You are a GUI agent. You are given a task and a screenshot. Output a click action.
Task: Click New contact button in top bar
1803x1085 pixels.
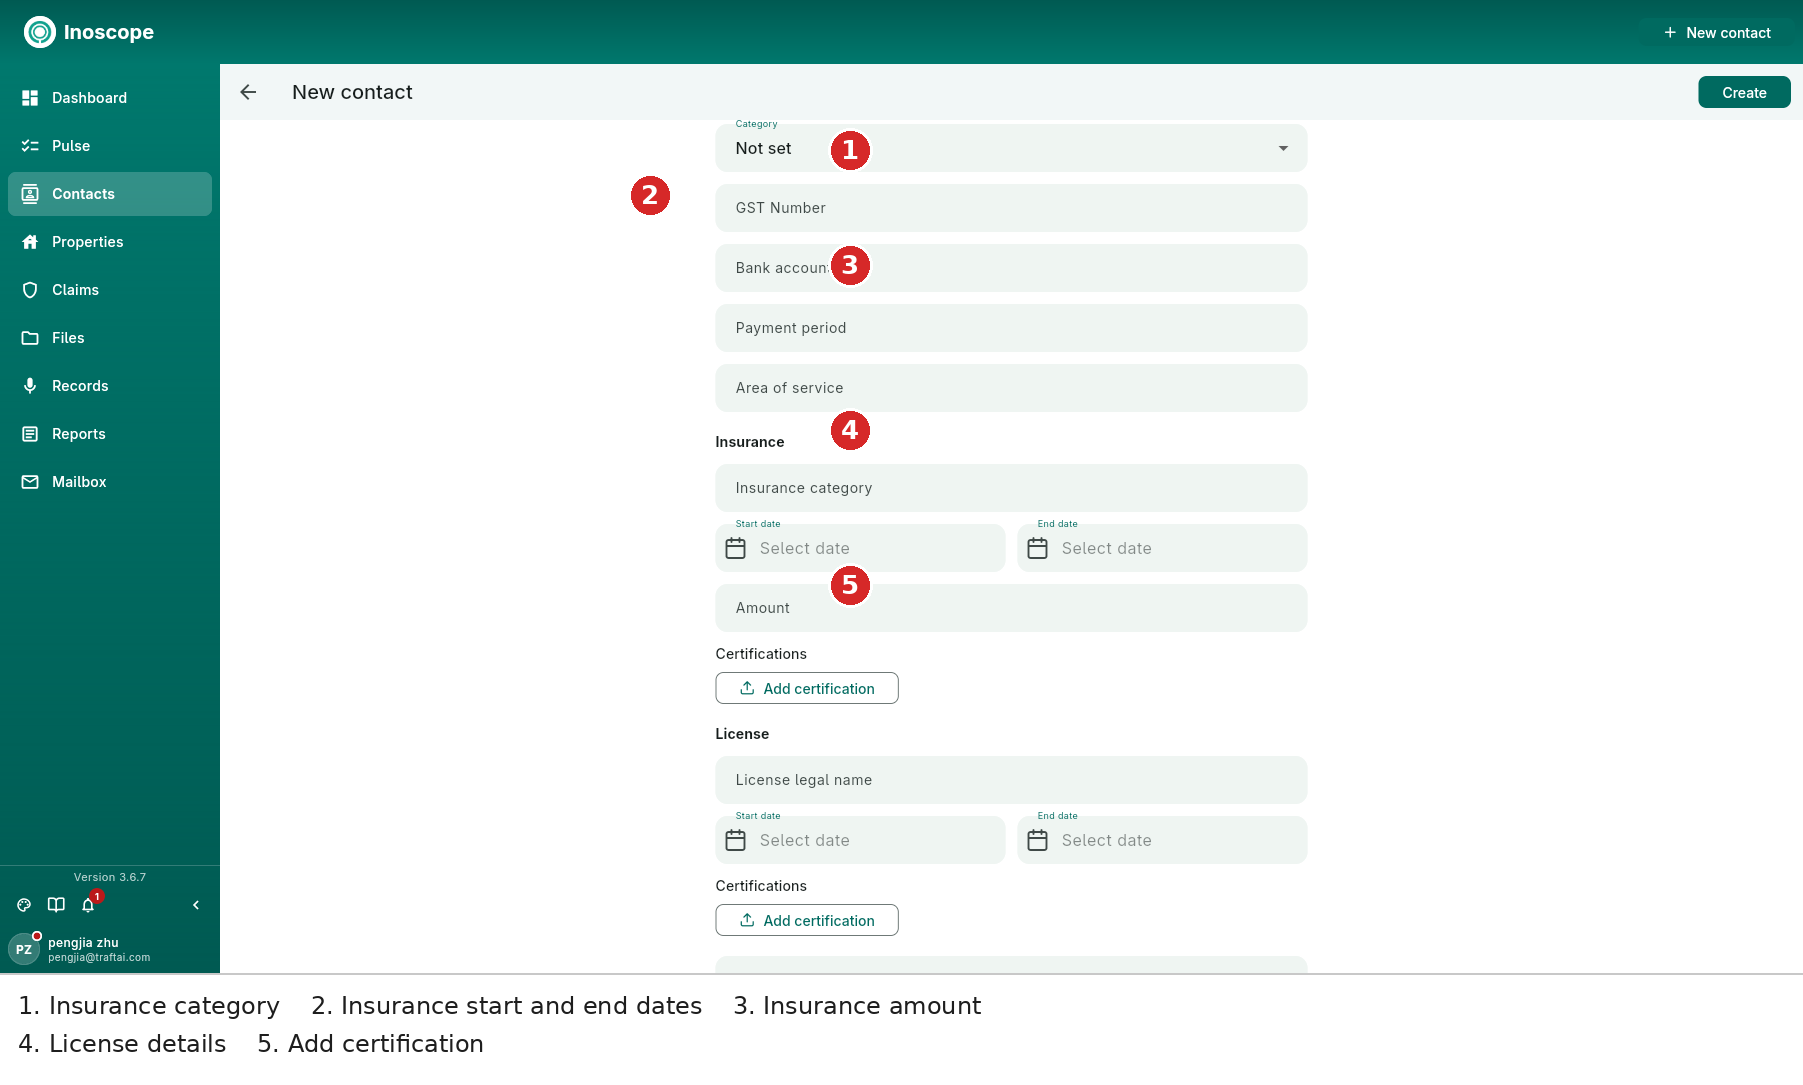click(x=1717, y=33)
